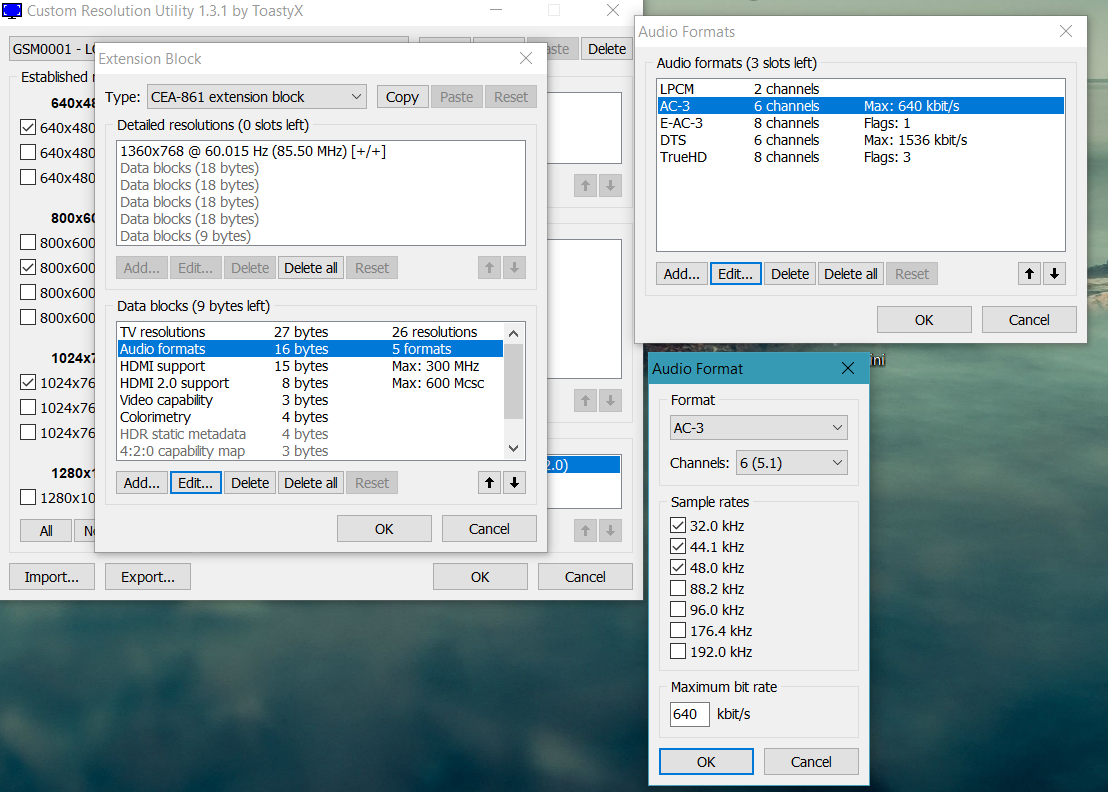The image size is (1108, 792).
Task: Select TrueHD 8 channels row
Action: 861,157
